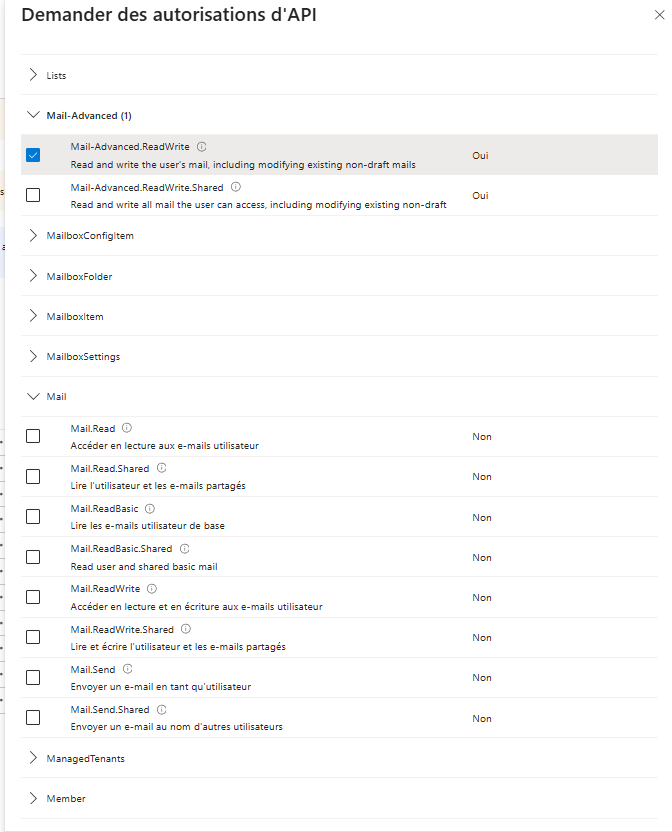Expand the Member permission group
Screen dimensions: 672x832
click(x=34, y=798)
